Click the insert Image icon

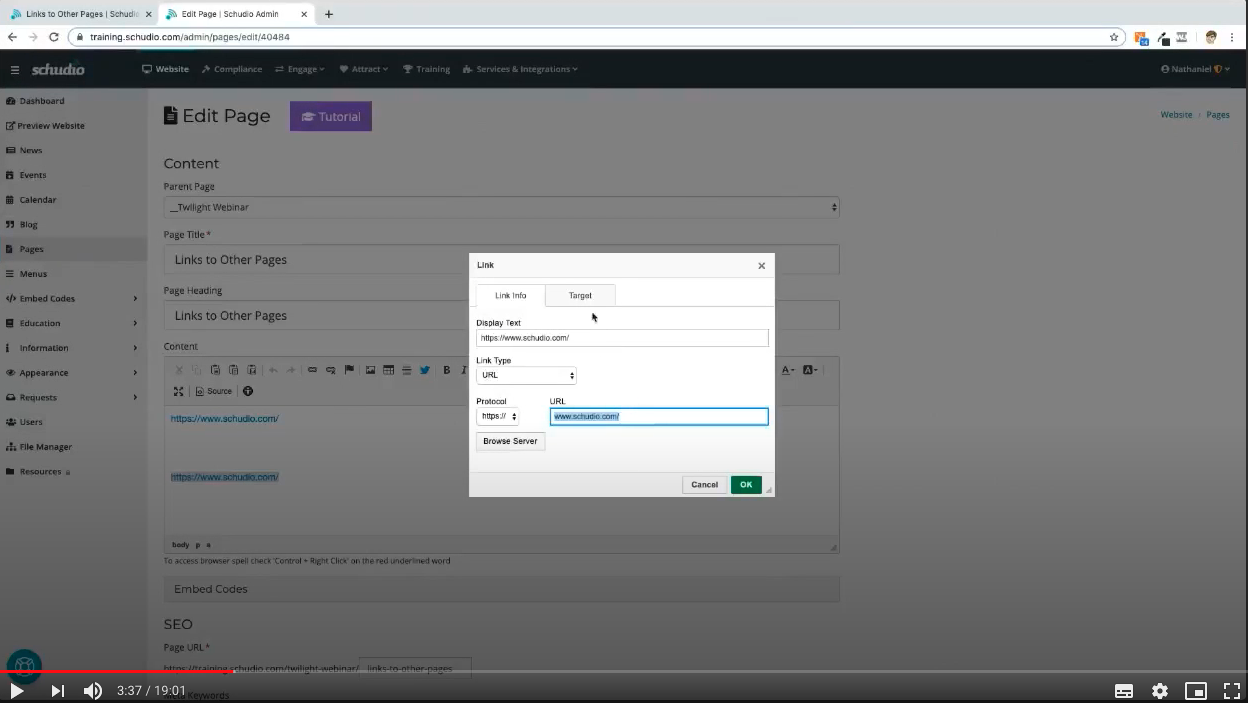pyautogui.click(x=370, y=370)
